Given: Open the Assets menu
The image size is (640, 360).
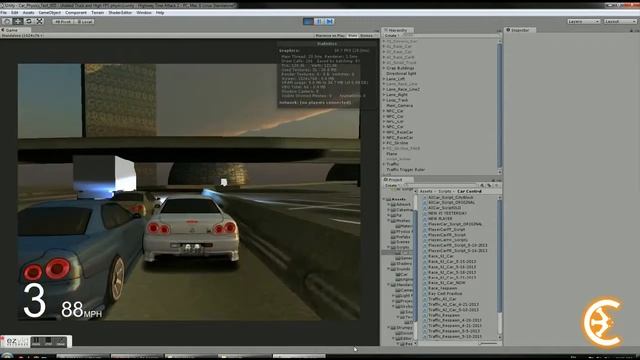Looking at the screenshot, I should [x=29, y=13].
